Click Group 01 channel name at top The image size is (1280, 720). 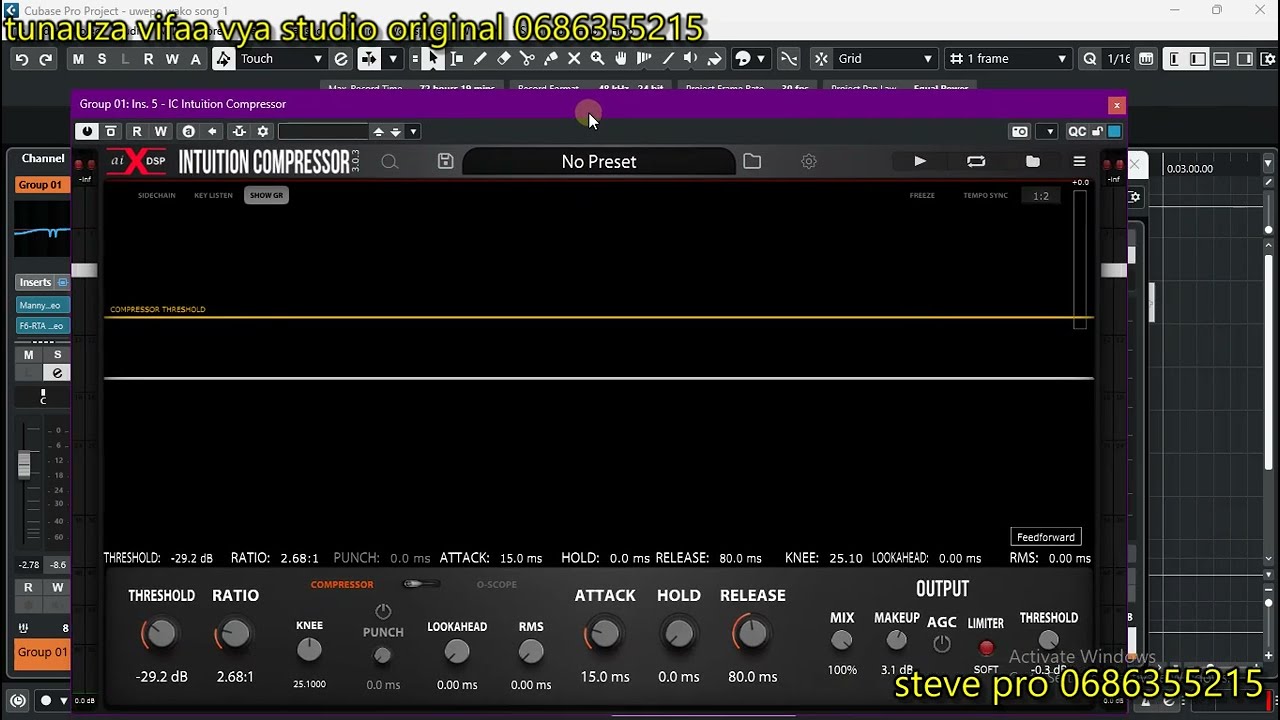point(40,185)
